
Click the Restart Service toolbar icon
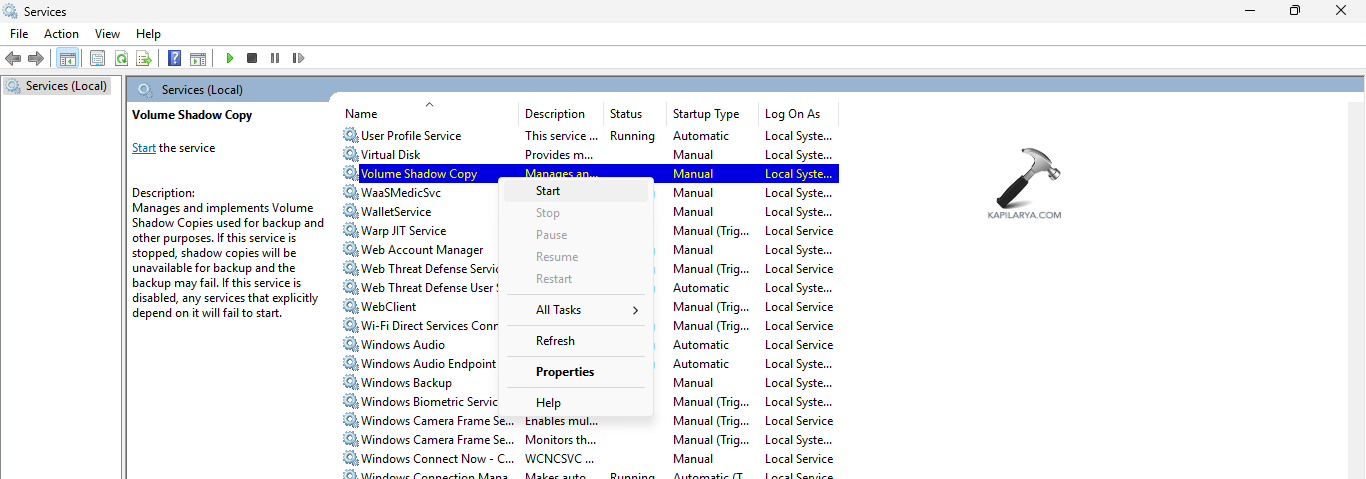[298, 58]
